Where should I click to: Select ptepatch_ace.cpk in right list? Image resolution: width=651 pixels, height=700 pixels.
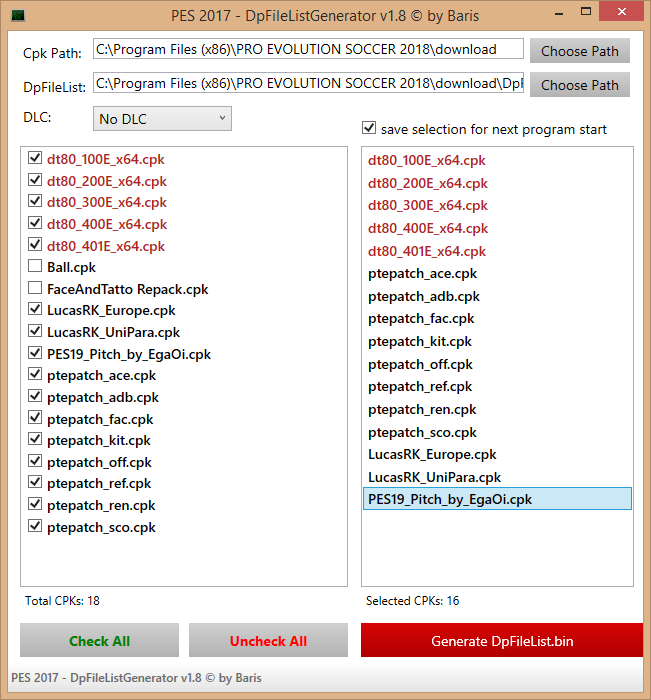497,273
